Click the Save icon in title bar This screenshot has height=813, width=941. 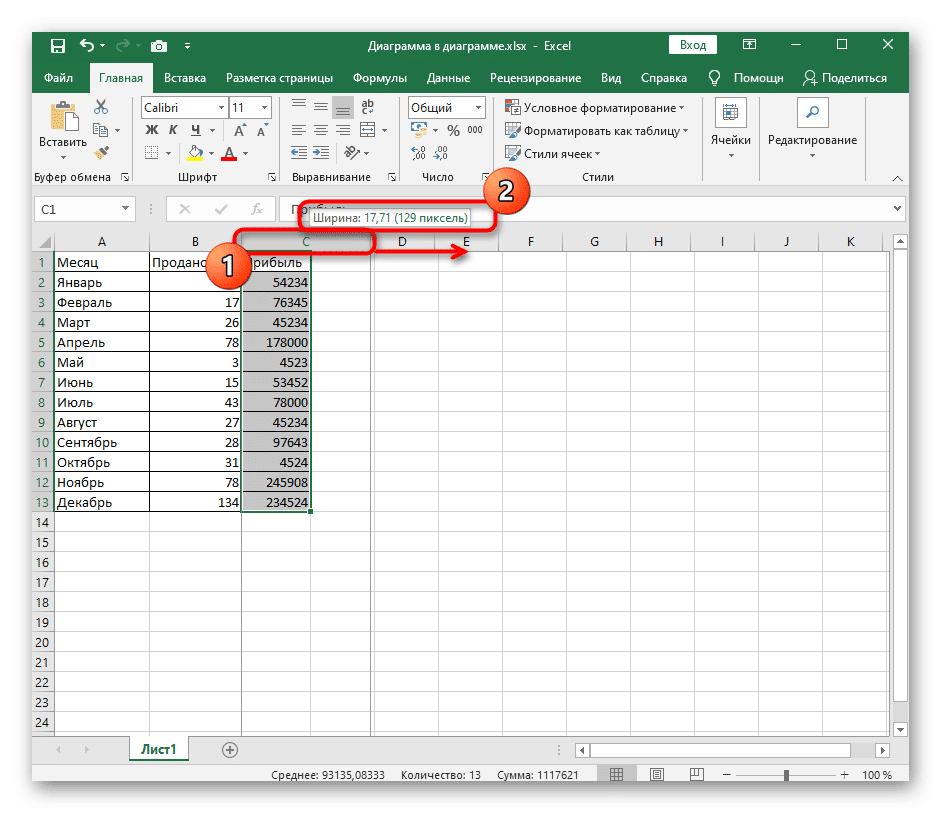pyautogui.click(x=58, y=46)
